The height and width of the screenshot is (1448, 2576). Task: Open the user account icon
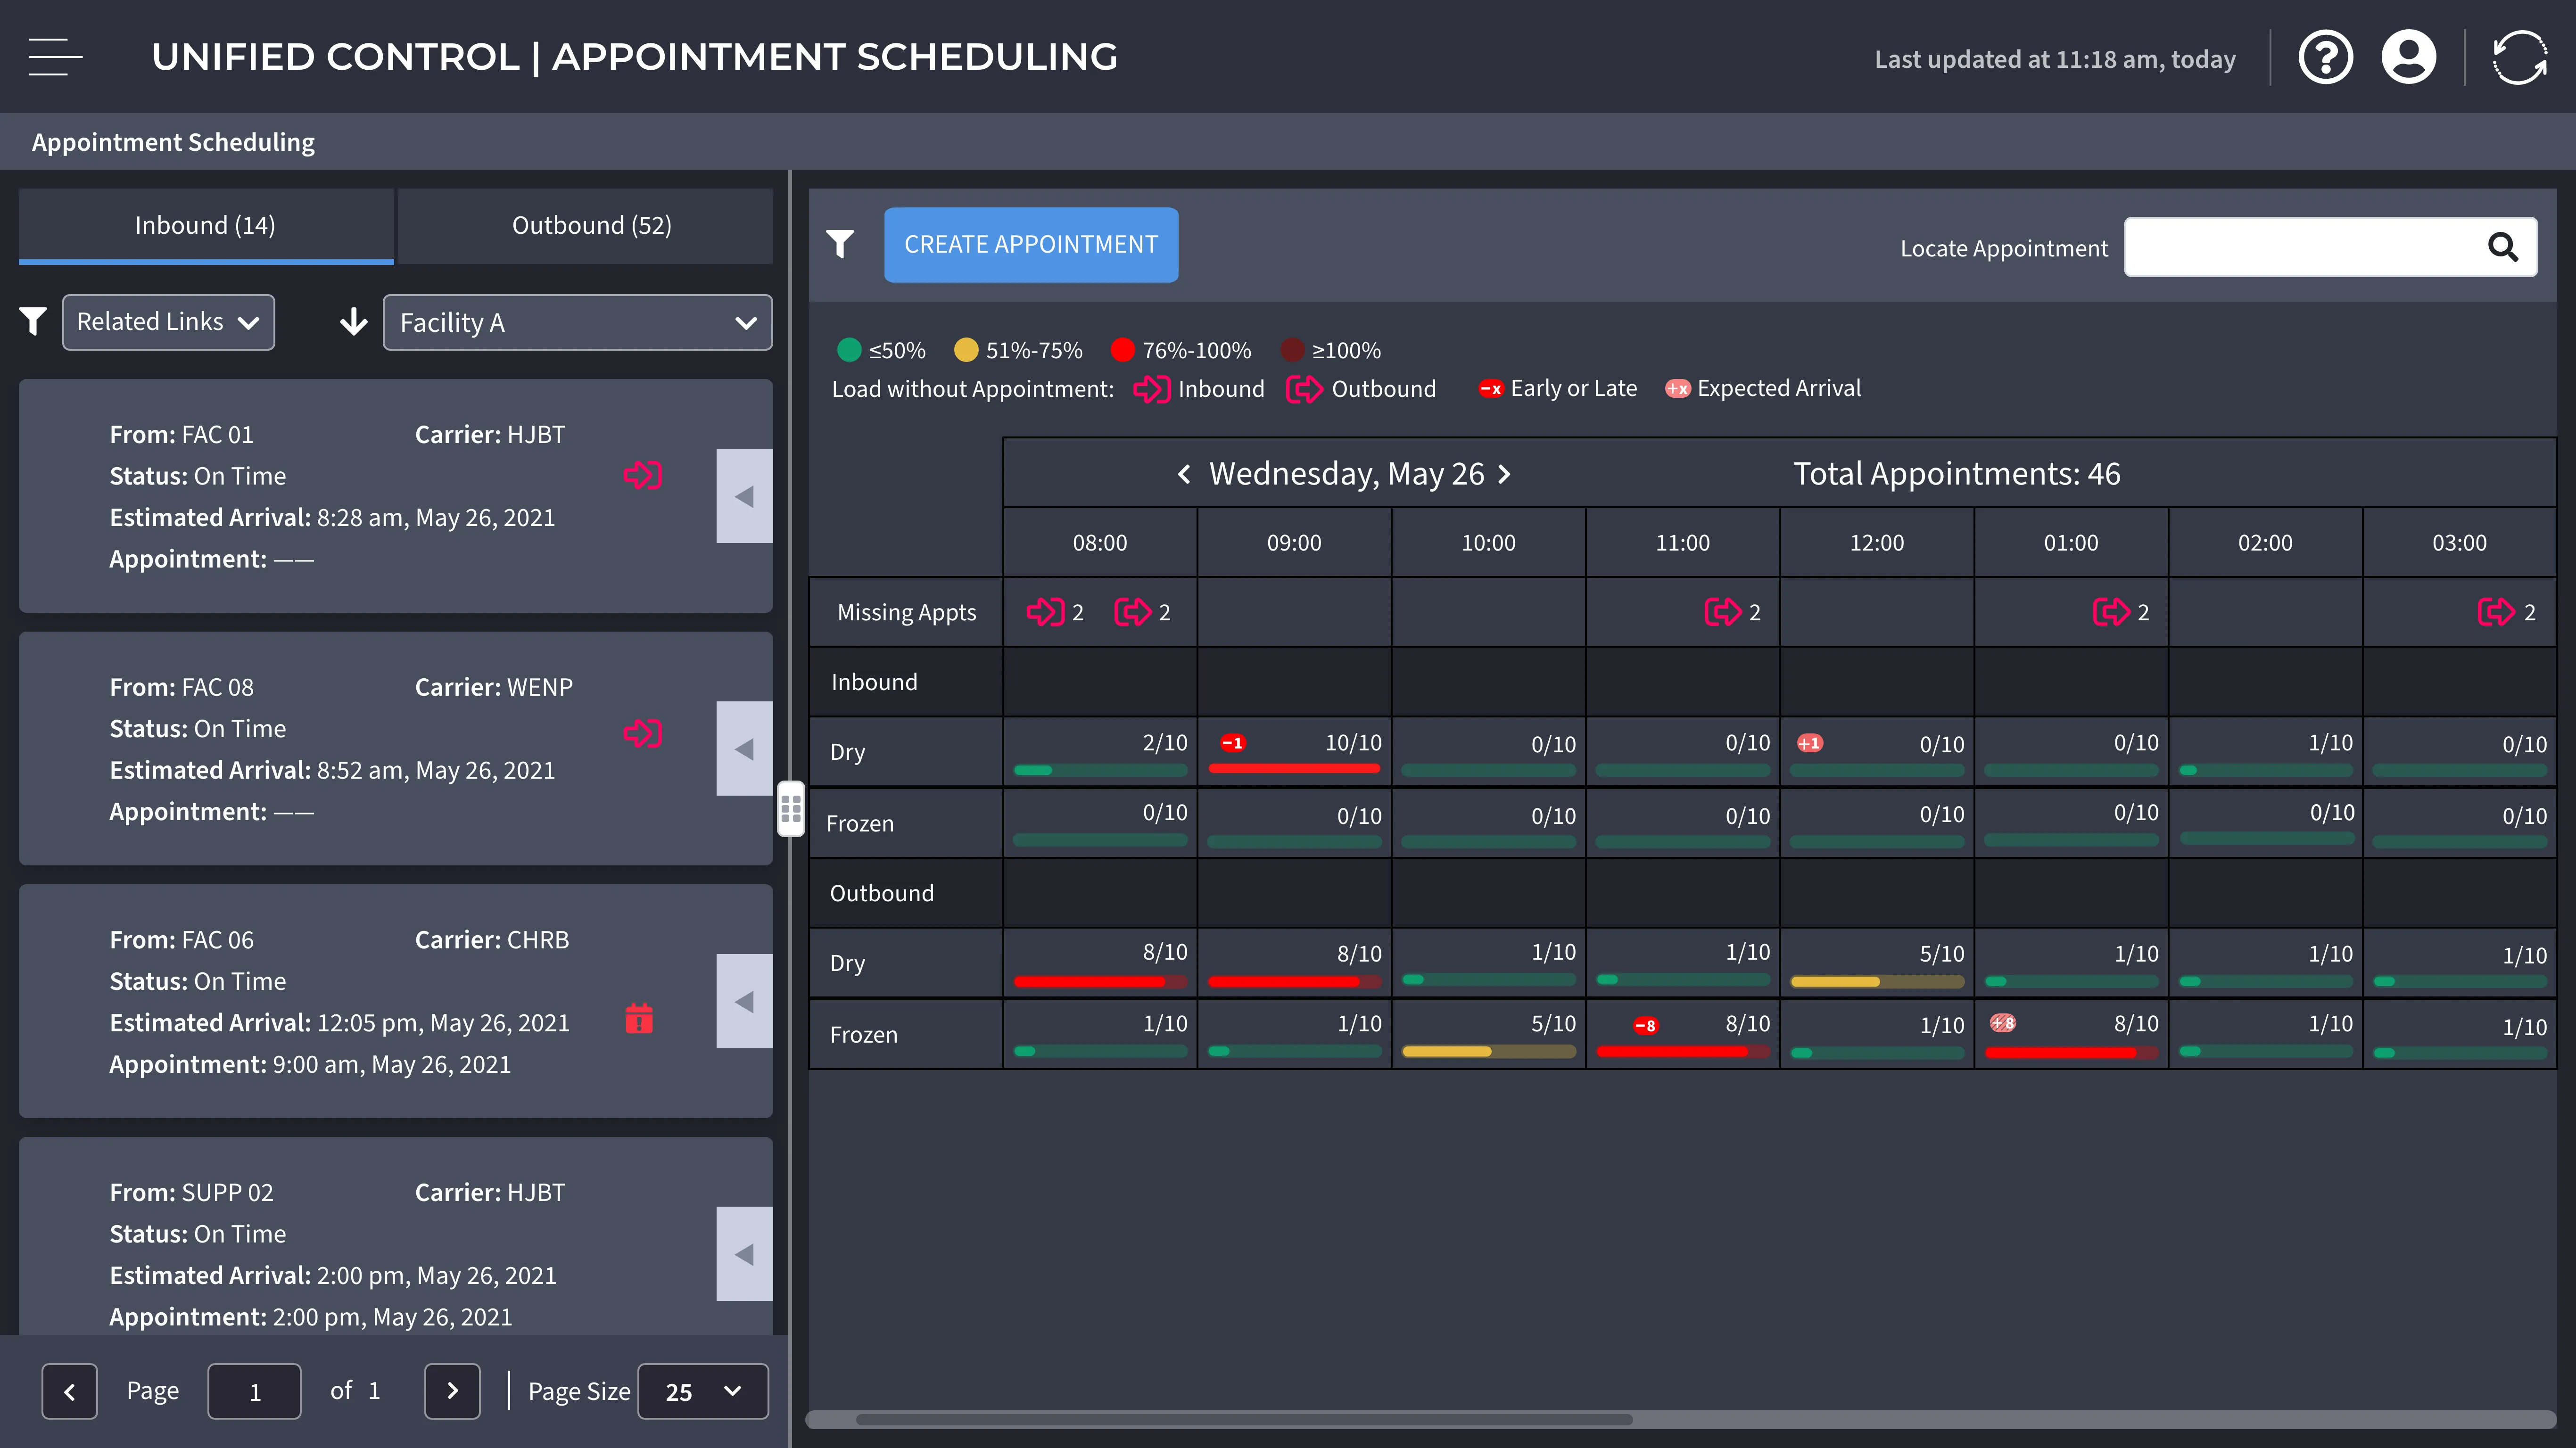(2408, 58)
